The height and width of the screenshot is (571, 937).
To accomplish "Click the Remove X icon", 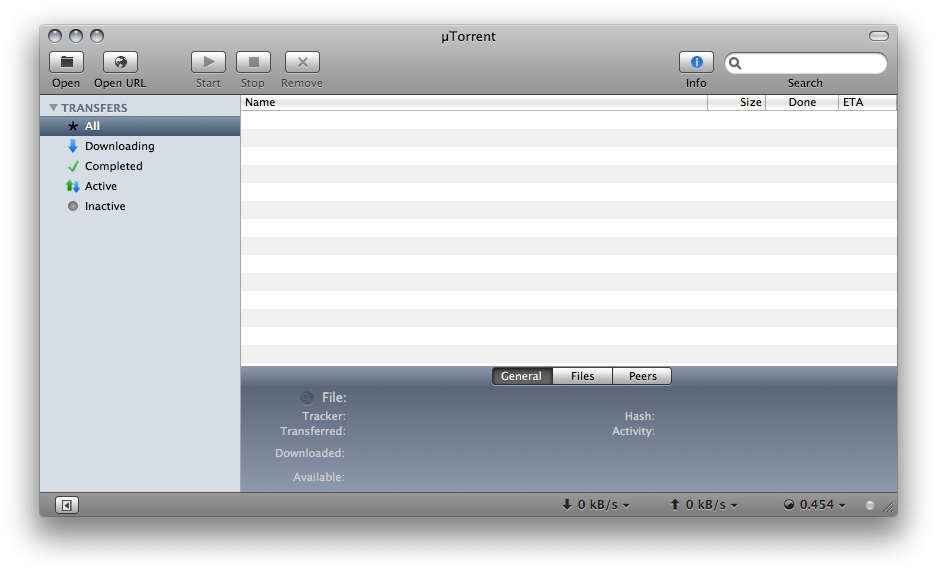I will coord(302,62).
